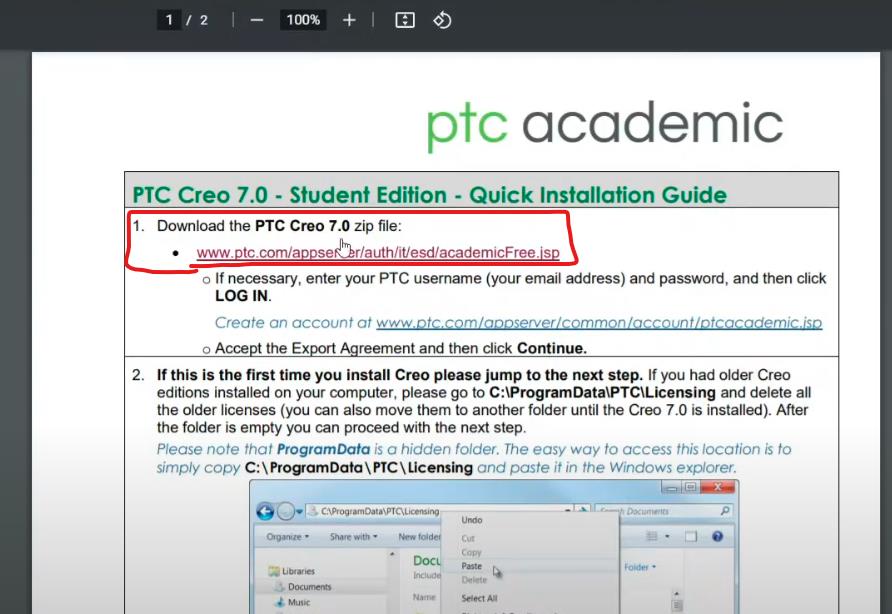Choose Delete in the context menu

[x=474, y=580]
